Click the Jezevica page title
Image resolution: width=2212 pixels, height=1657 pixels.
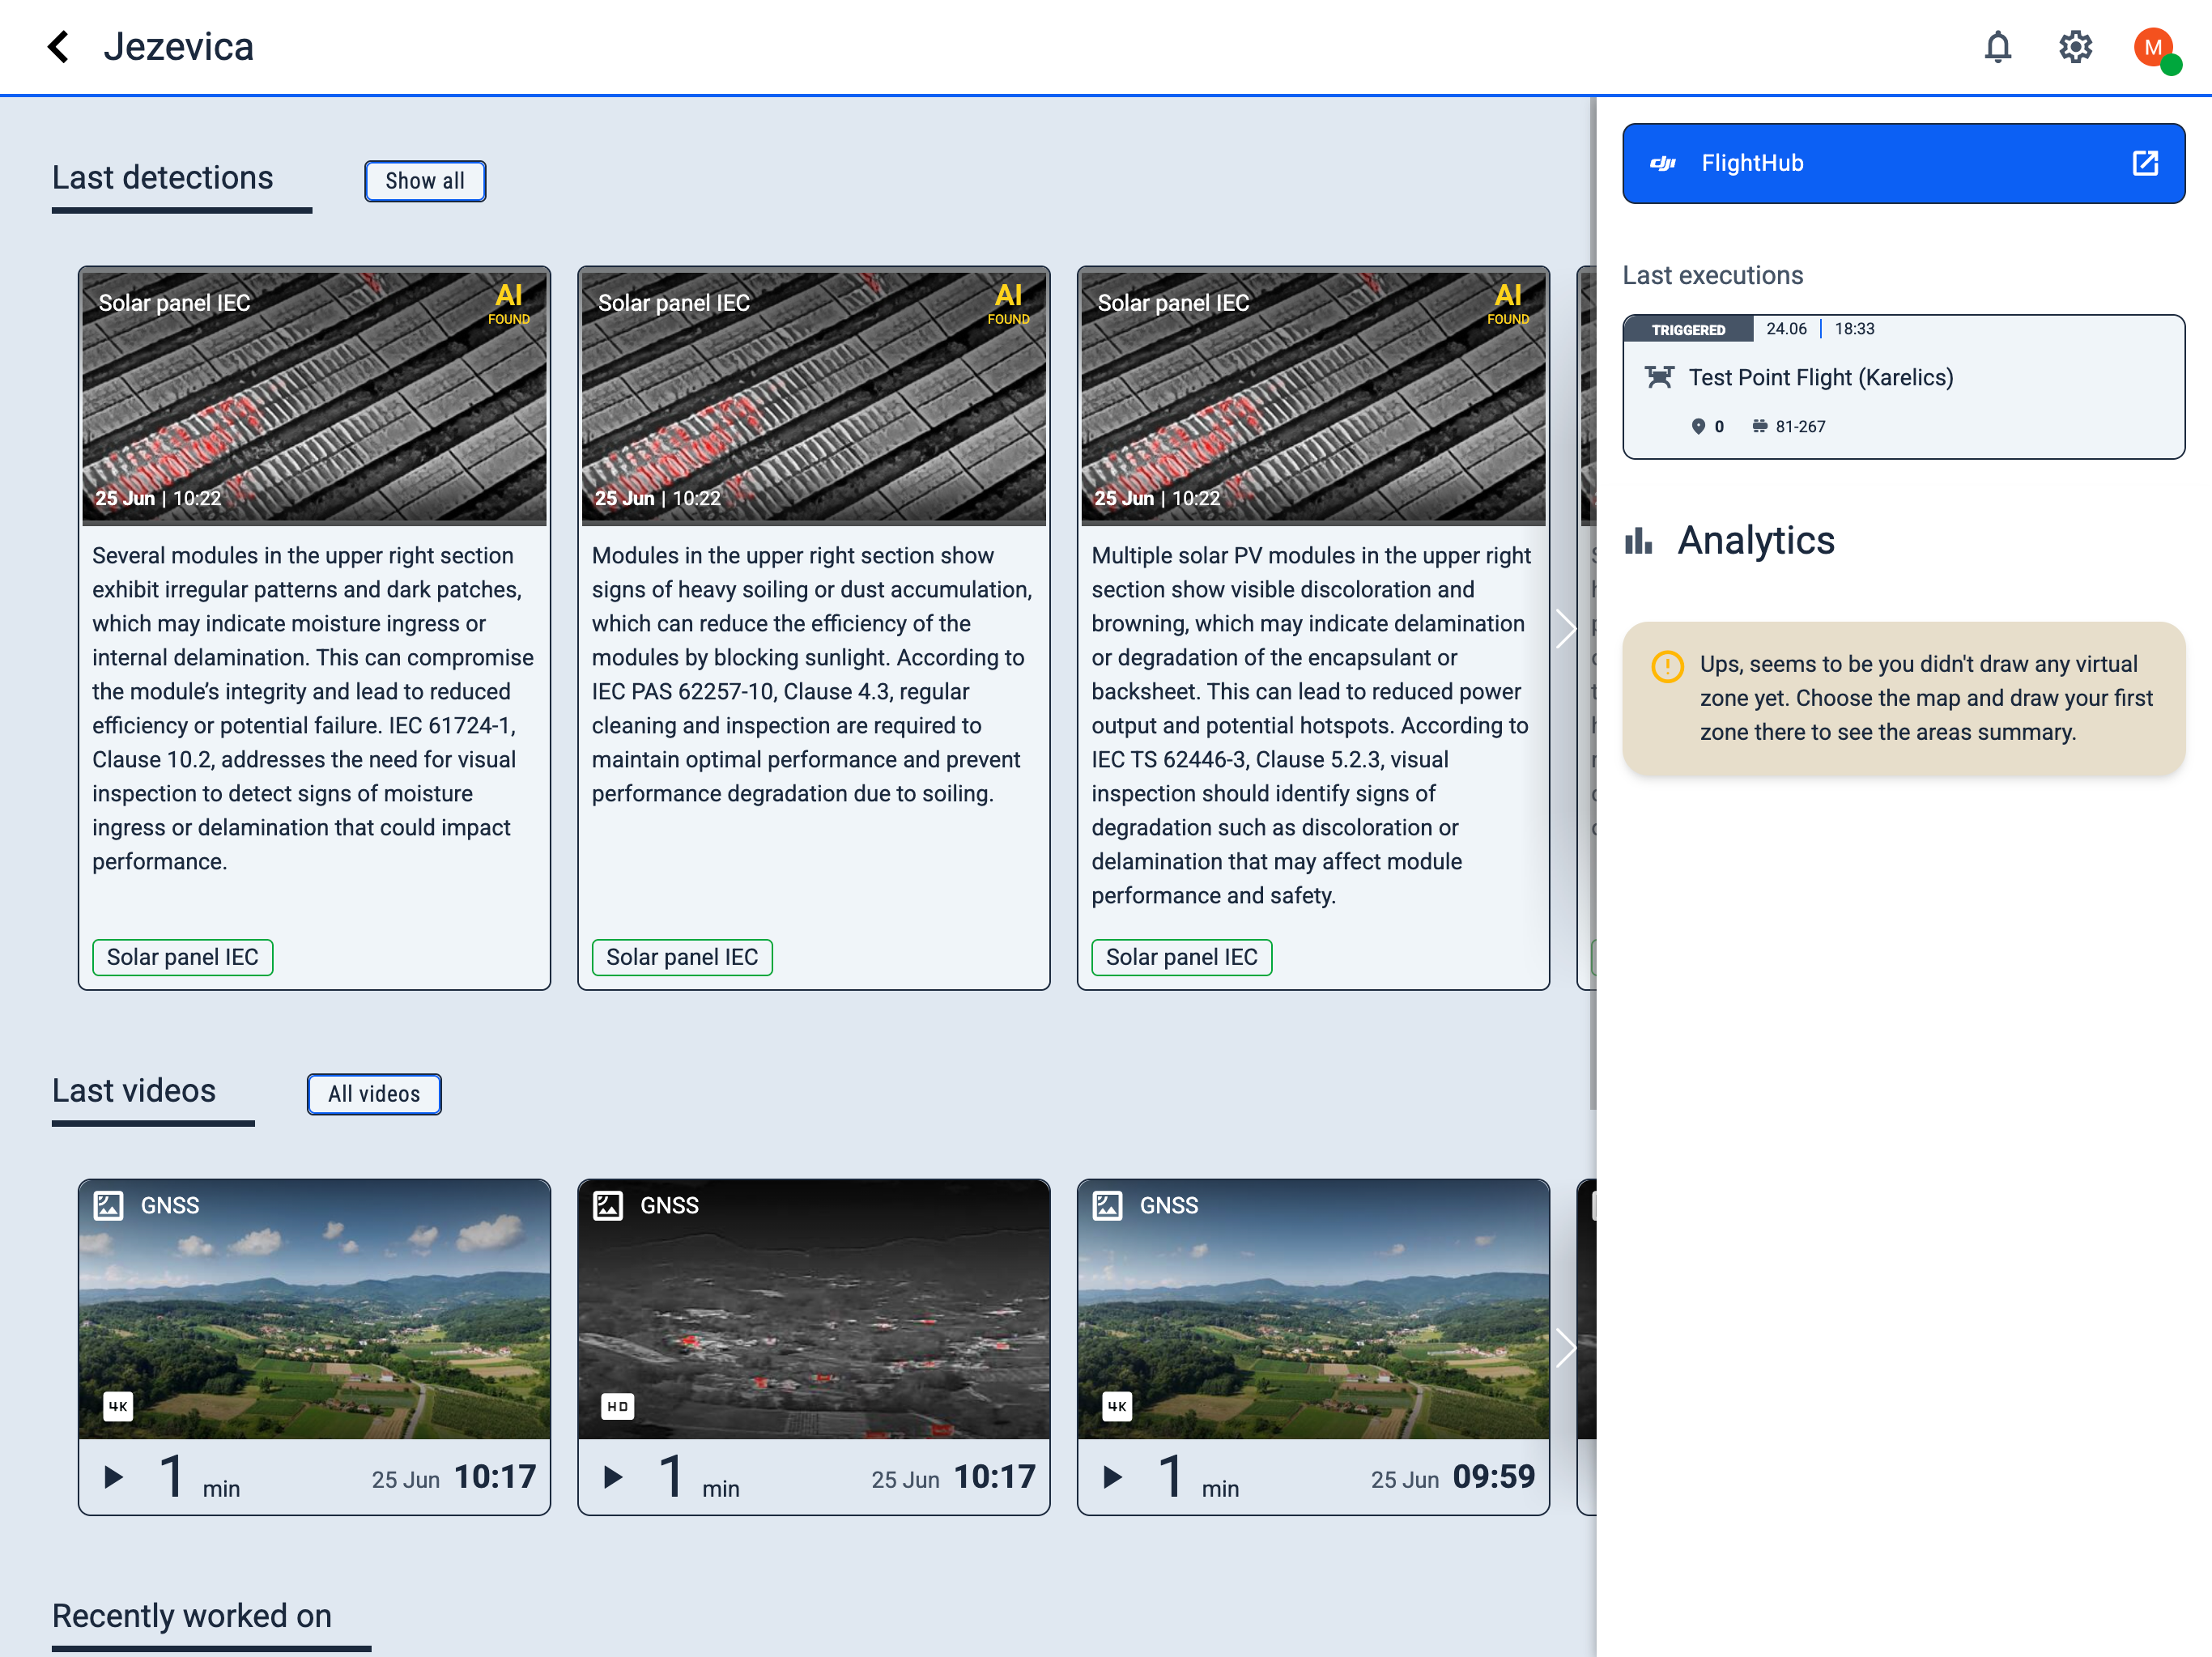(179, 47)
